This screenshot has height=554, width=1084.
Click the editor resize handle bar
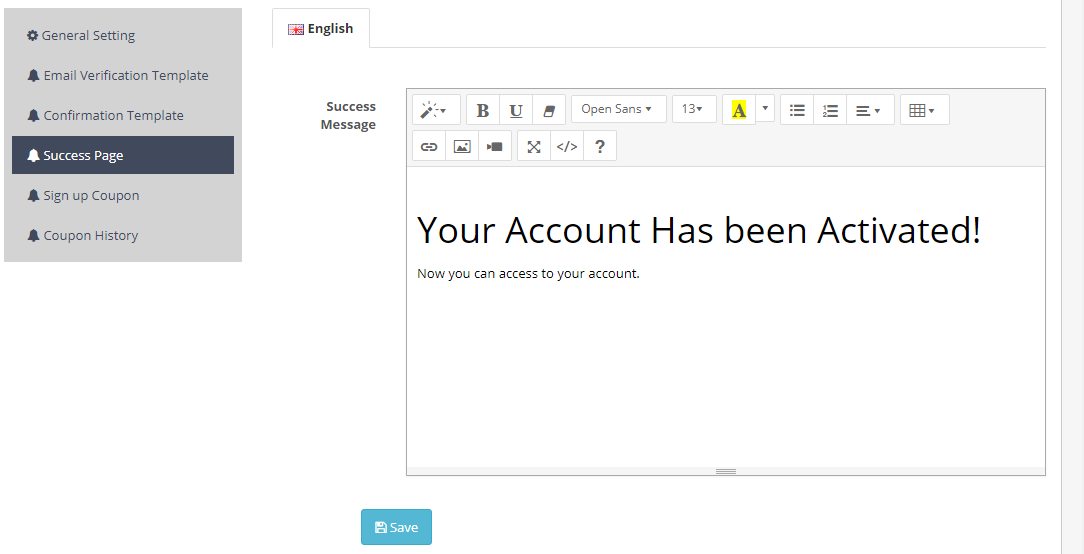[726, 471]
